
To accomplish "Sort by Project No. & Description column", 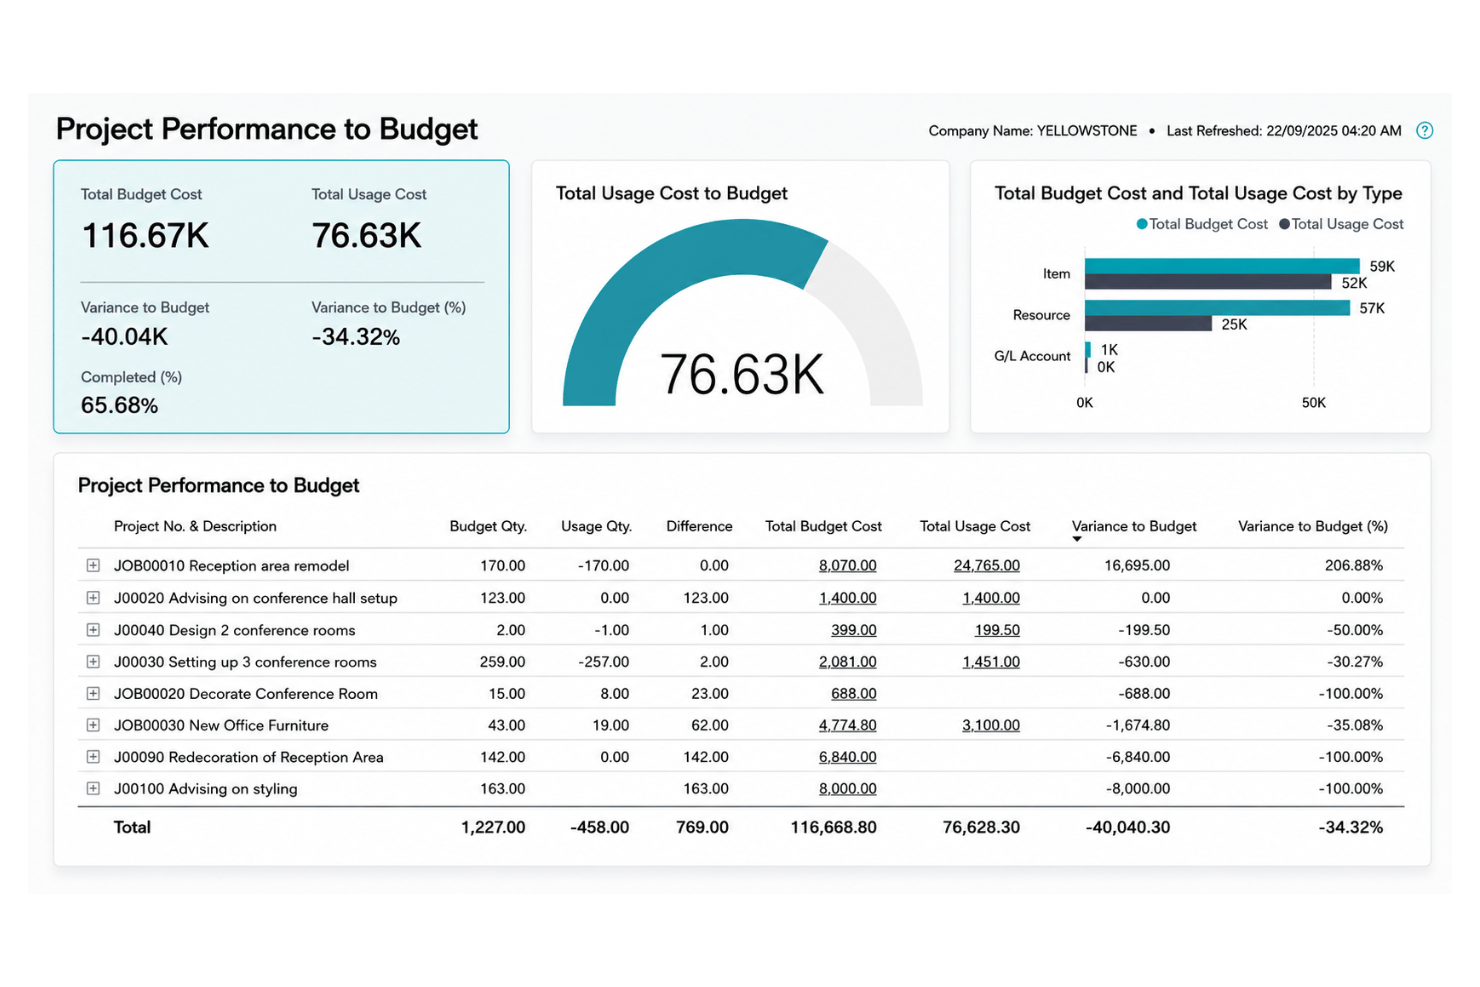I will point(195,526).
